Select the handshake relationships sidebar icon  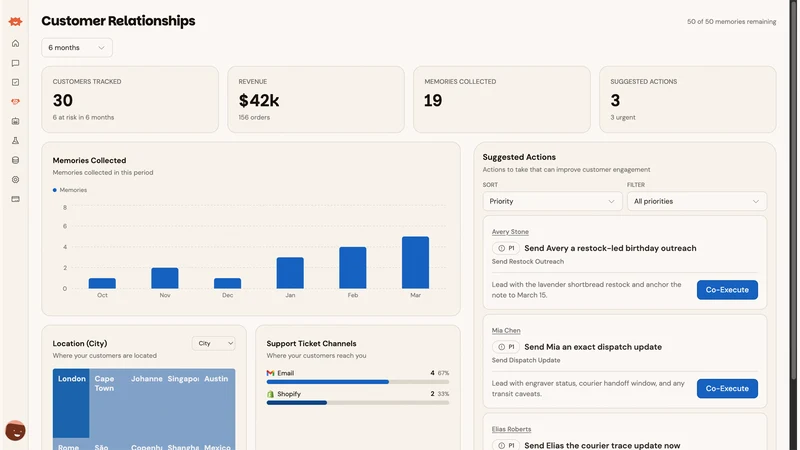(x=15, y=102)
